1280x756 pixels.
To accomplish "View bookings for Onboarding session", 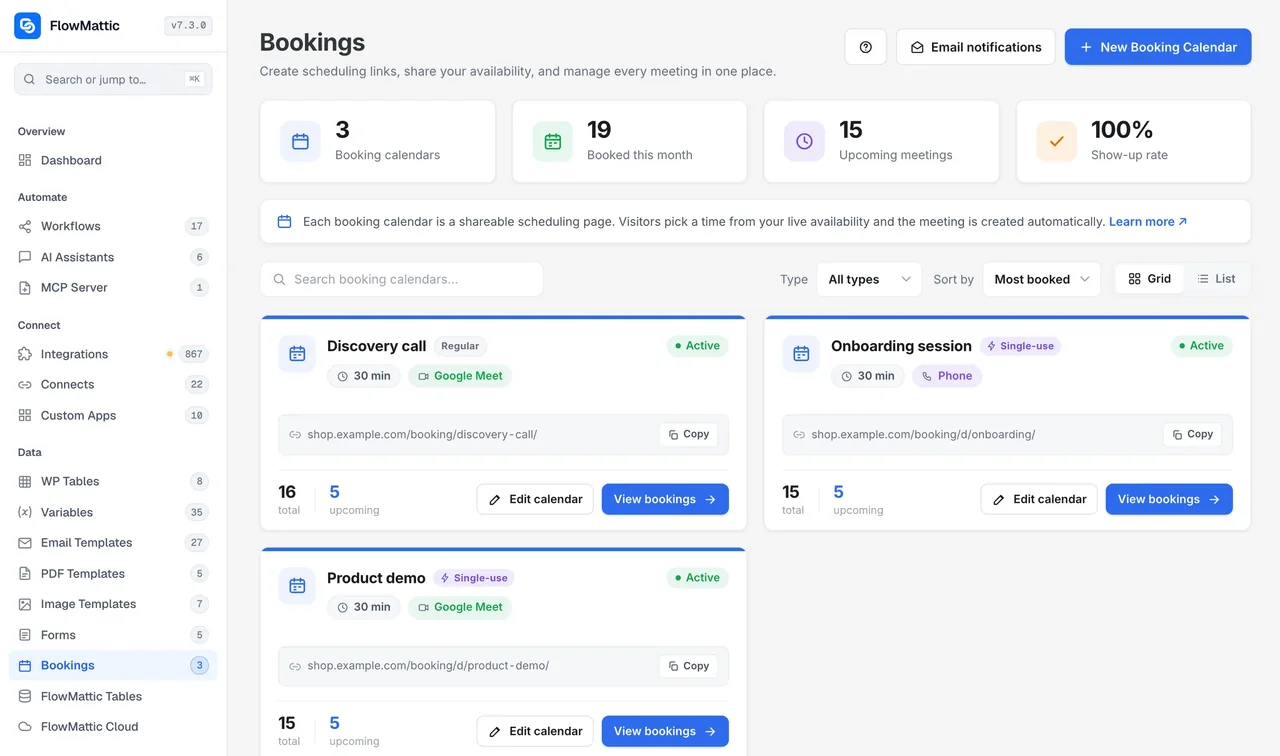I will point(1169,499).
